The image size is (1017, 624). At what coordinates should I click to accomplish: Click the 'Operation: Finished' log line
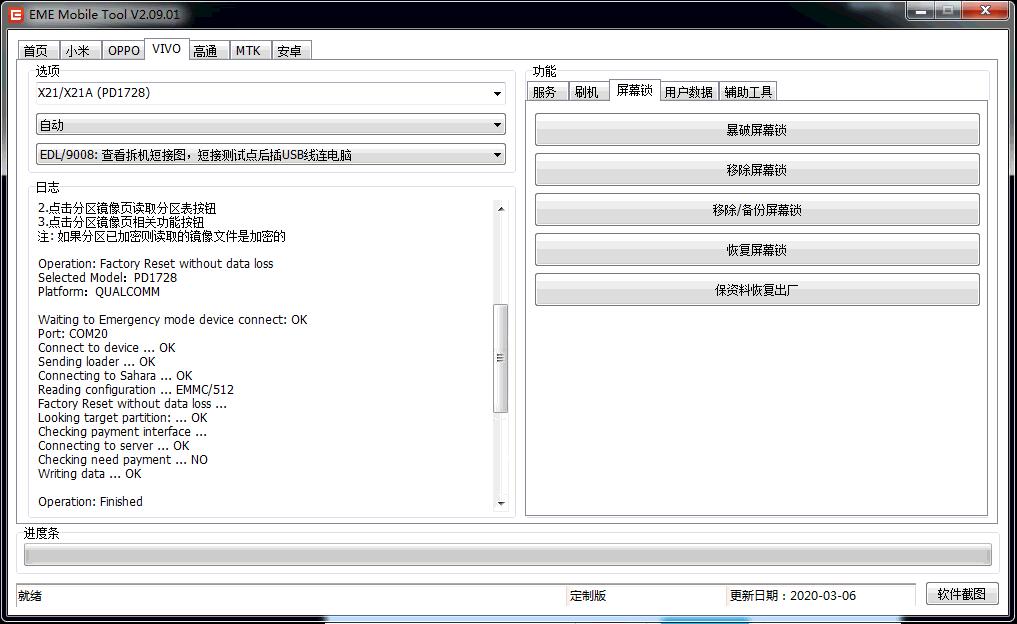[90, 502]
